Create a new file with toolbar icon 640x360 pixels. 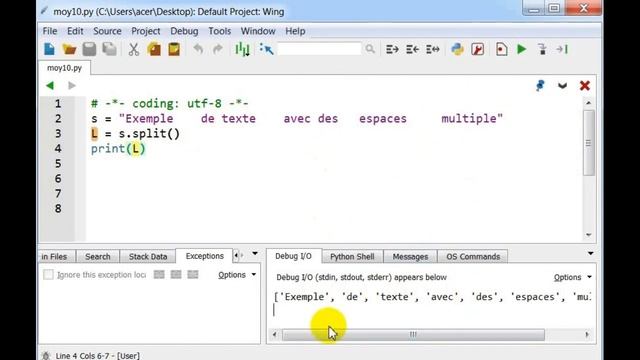(x=49, y=49)
